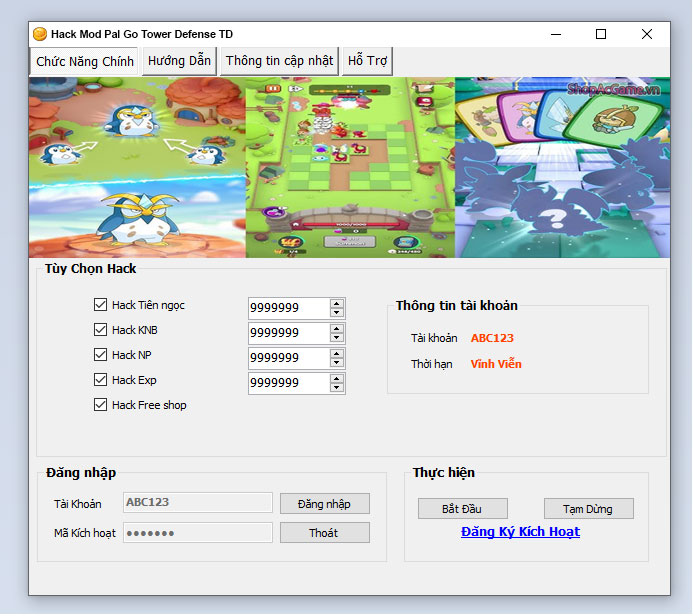Click the Tạm Dừng button

click(589, 509)
